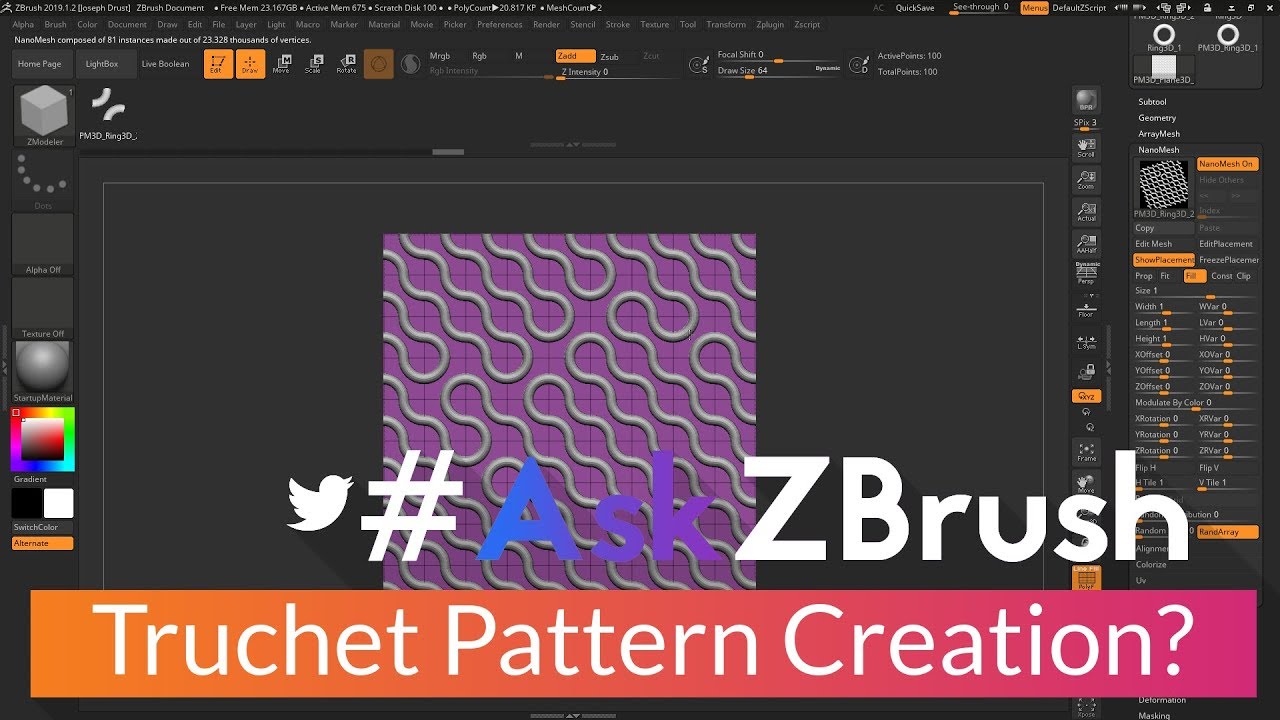Click the QuickSave button
Viewport: 1280px width, 720px height.
(915, 7)
